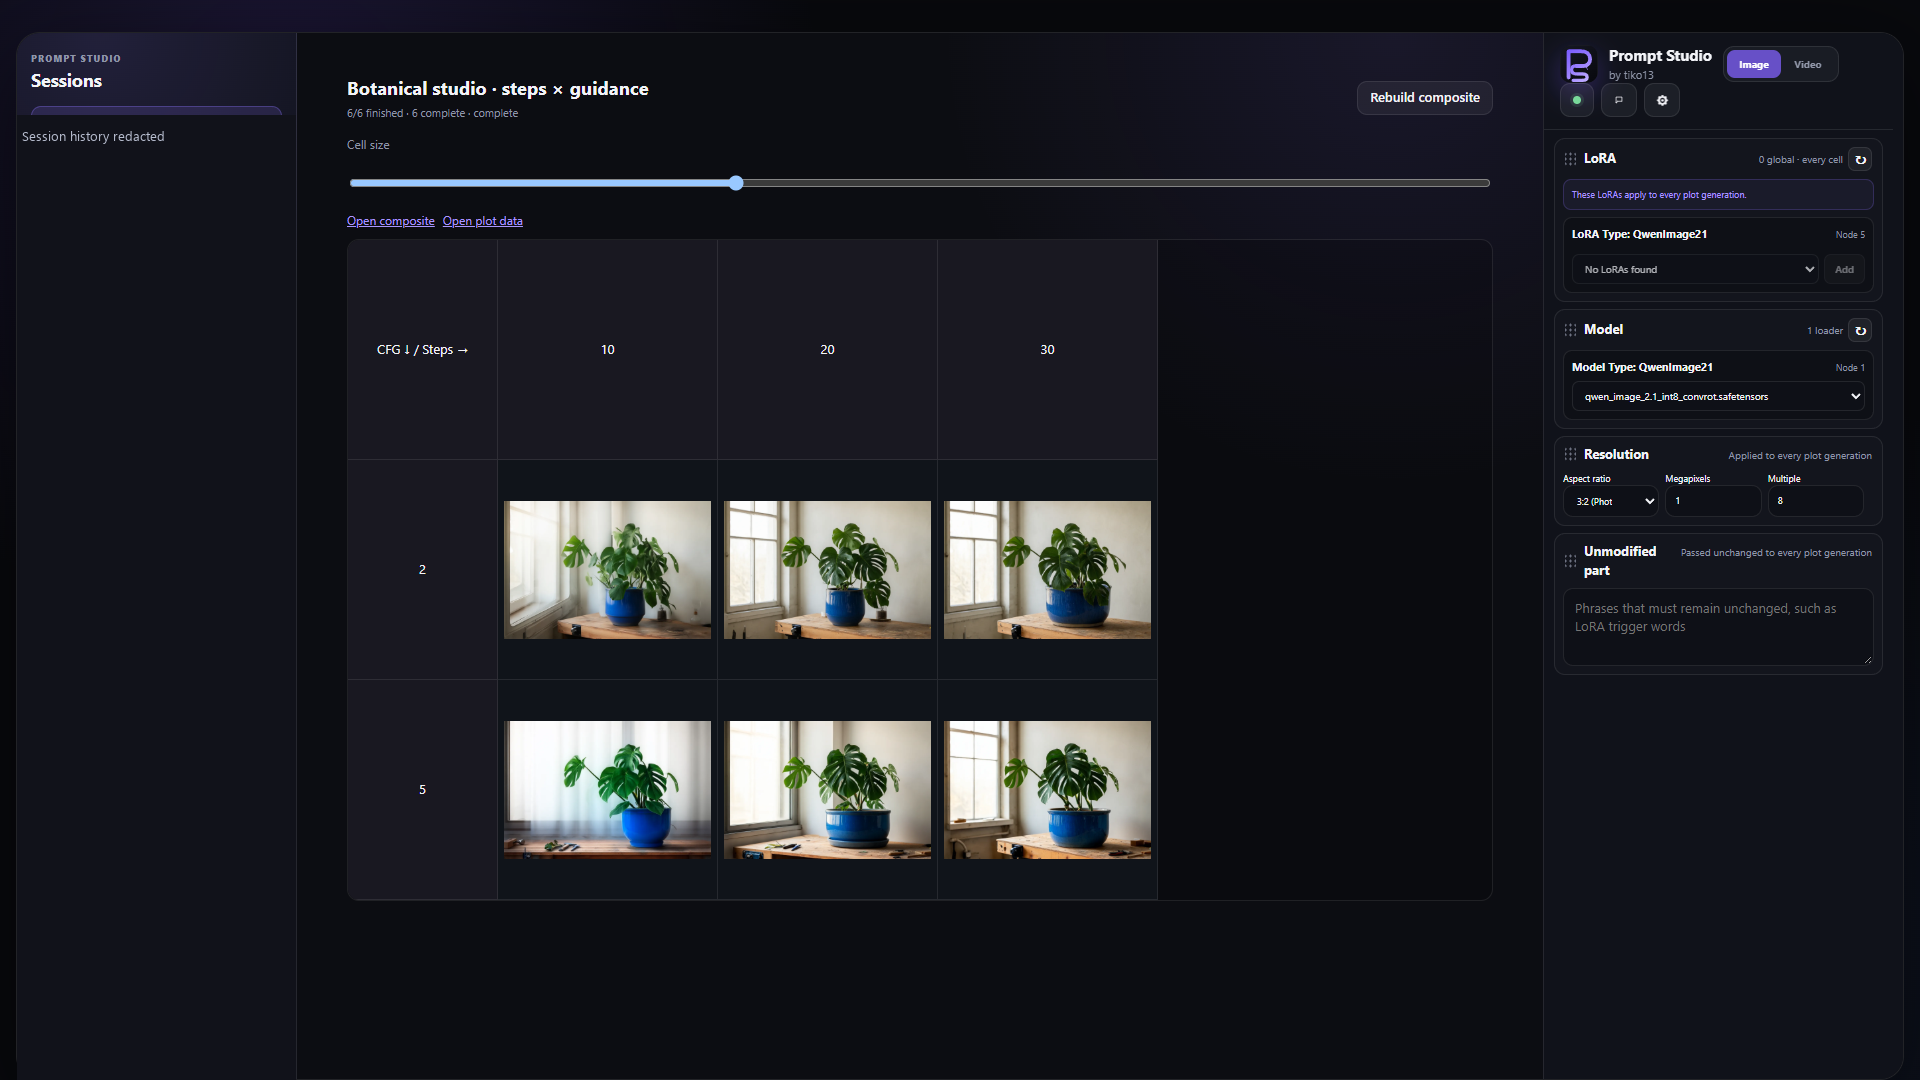The height and width of the screenshot is (1080, 1920).
Task: Switch to Video mode
Action: point(1807,65)
